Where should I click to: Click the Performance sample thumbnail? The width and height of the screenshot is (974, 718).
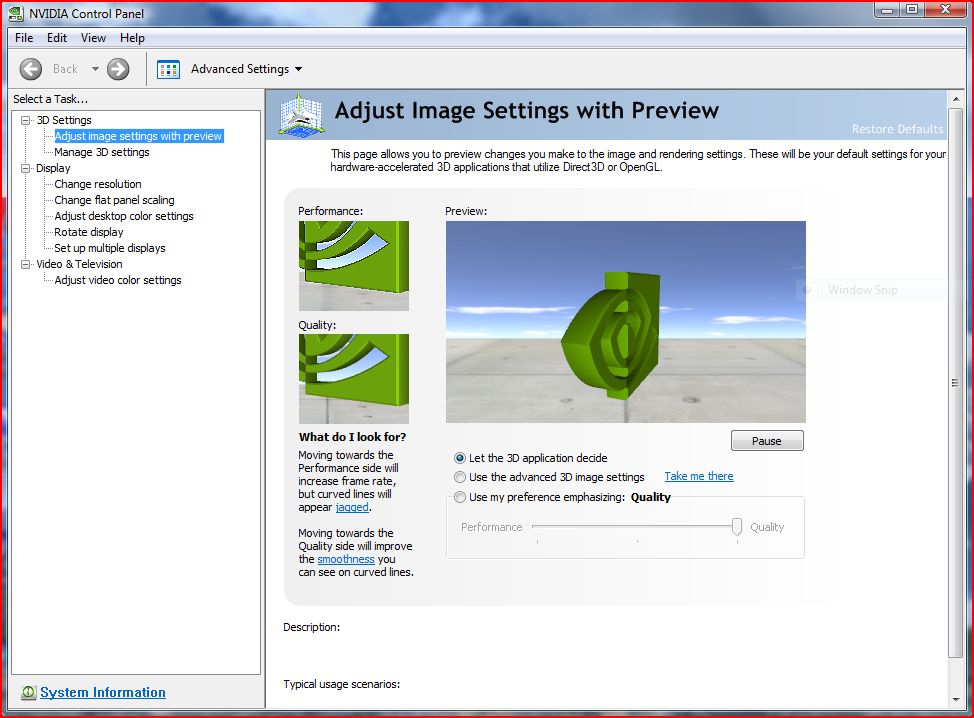354,266
